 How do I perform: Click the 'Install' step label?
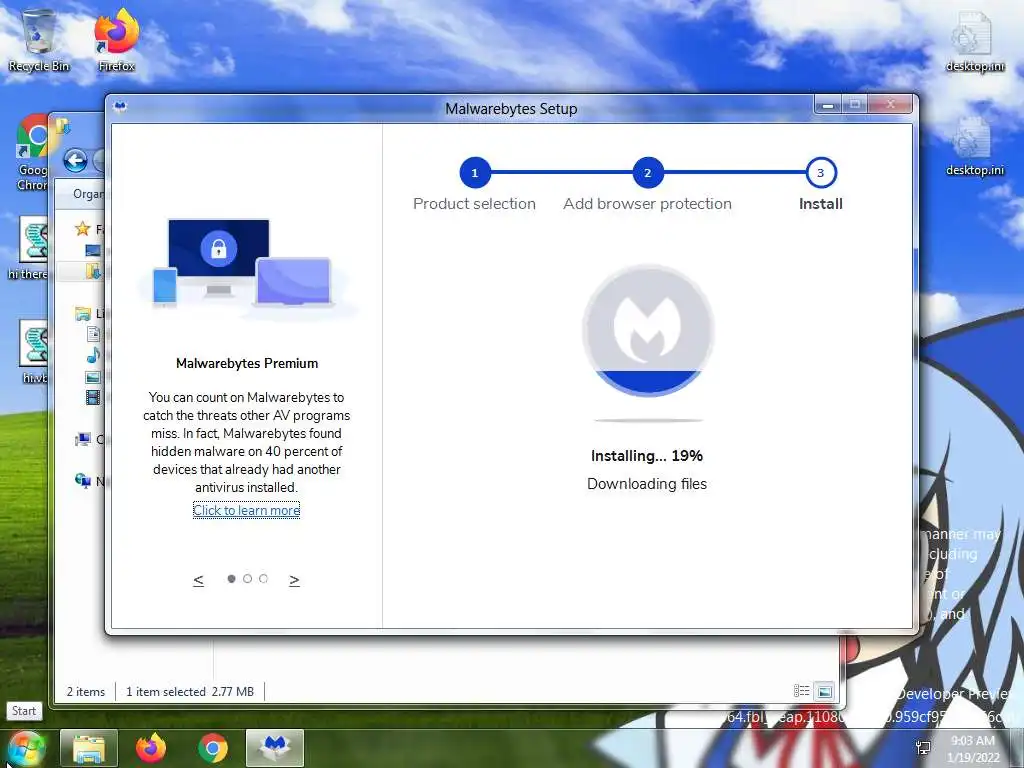click(821, 204)
